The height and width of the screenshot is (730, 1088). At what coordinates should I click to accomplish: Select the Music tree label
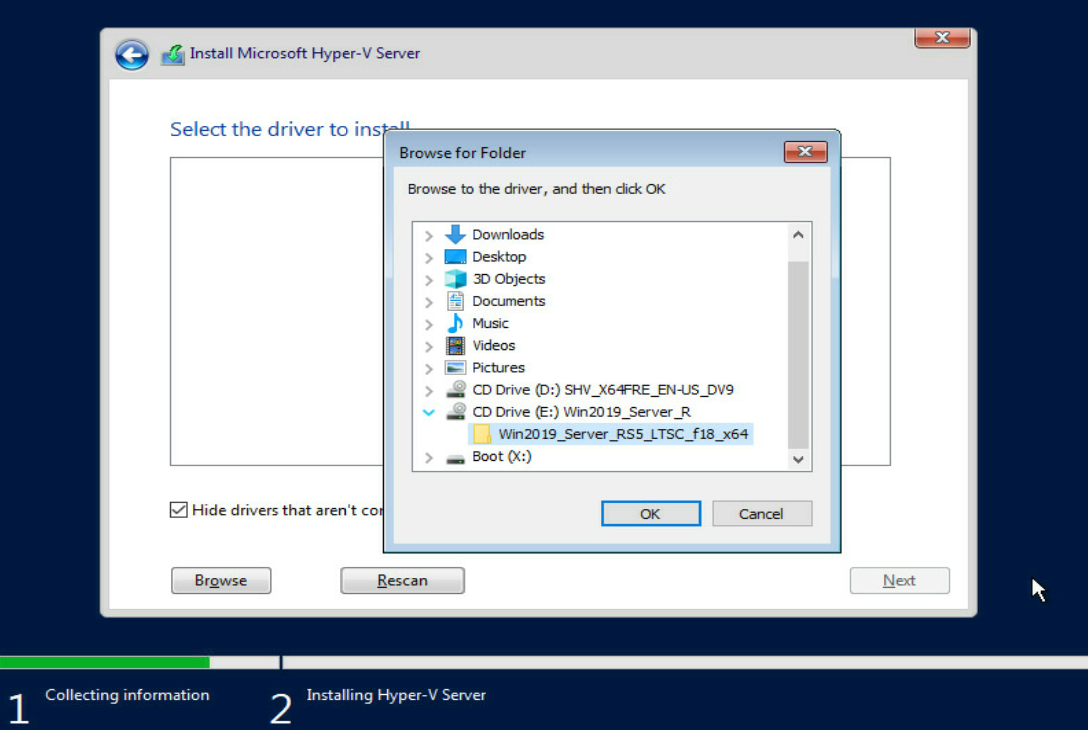[490, 323]
